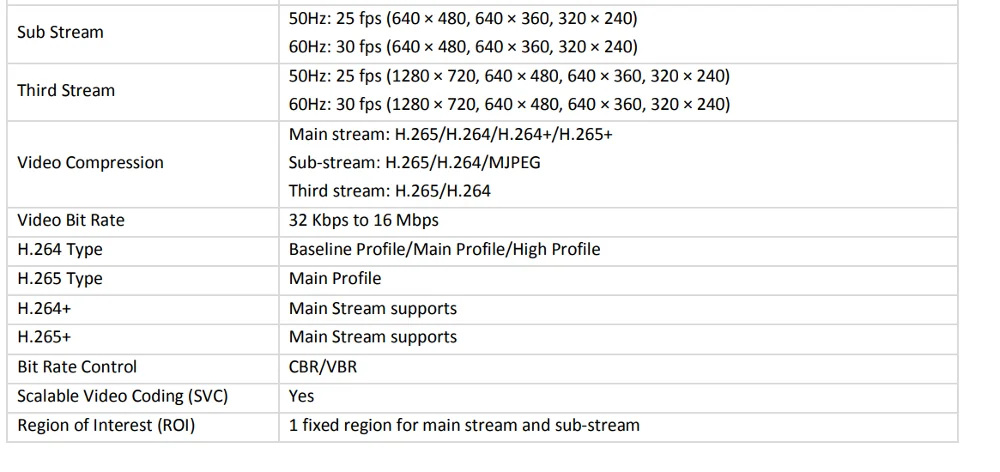Image resolution: width=1000 pixels, height=472 pixels.
Task: Click the Sub-stream H.265/H.264/MJPEG line
Action: pyautogui.click(x=414, y=162)
